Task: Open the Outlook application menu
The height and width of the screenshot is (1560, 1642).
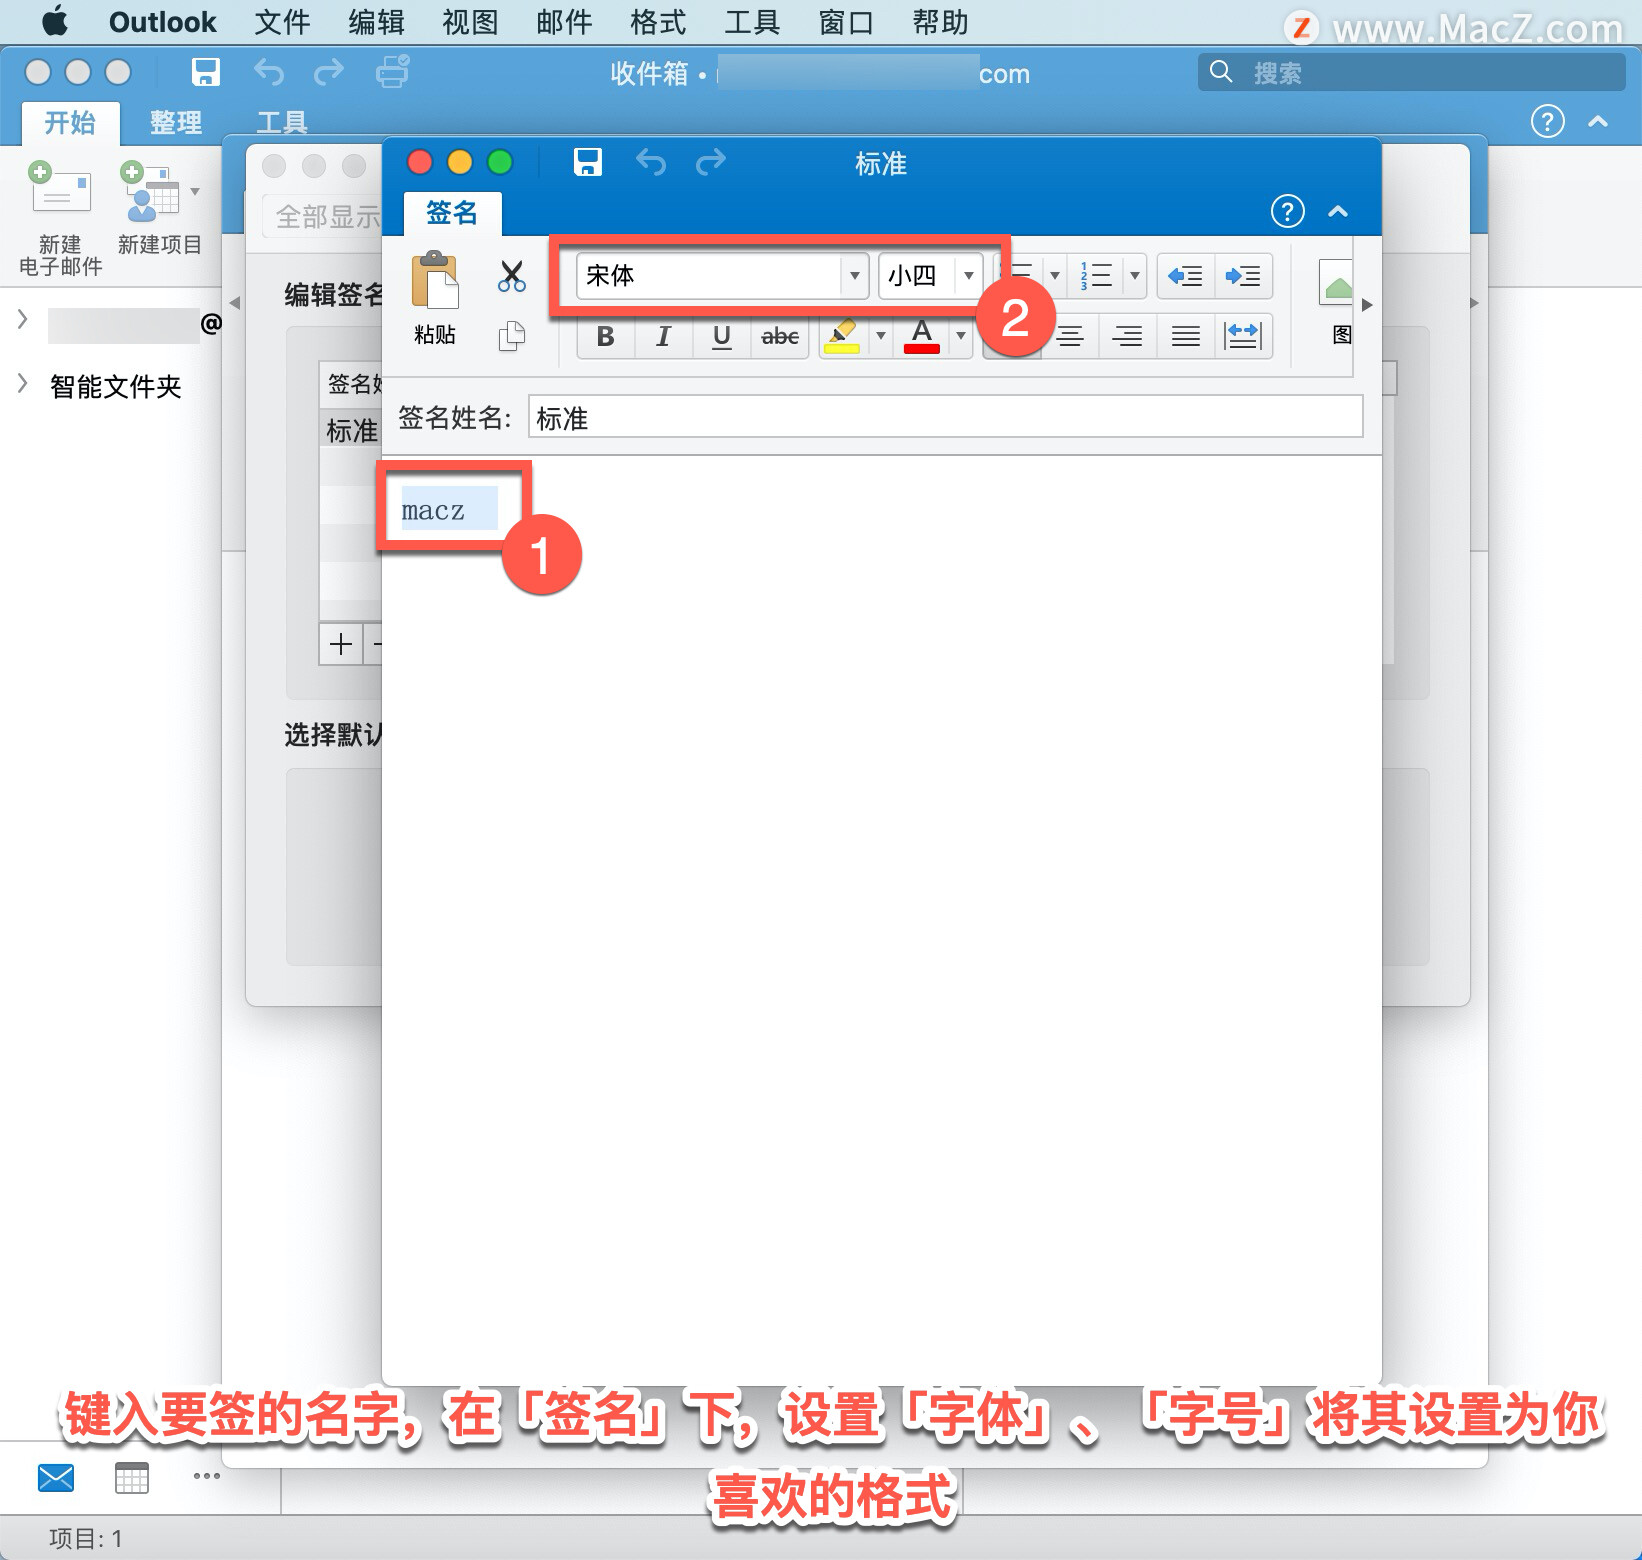Action: tap(162, 22)
